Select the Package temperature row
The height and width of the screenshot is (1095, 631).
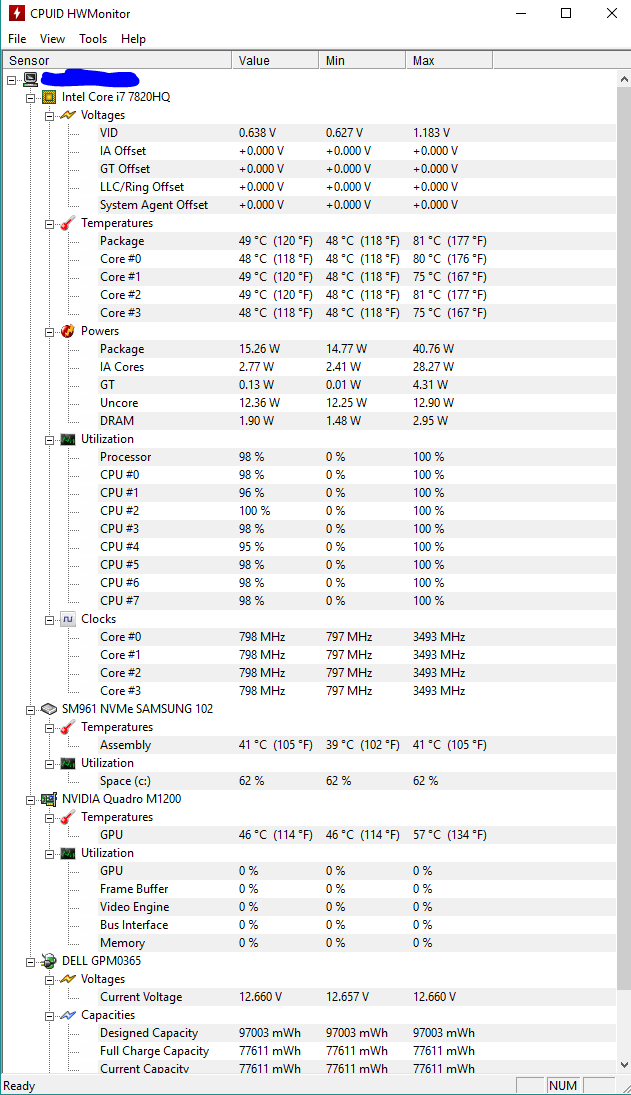tap(122, 241)
